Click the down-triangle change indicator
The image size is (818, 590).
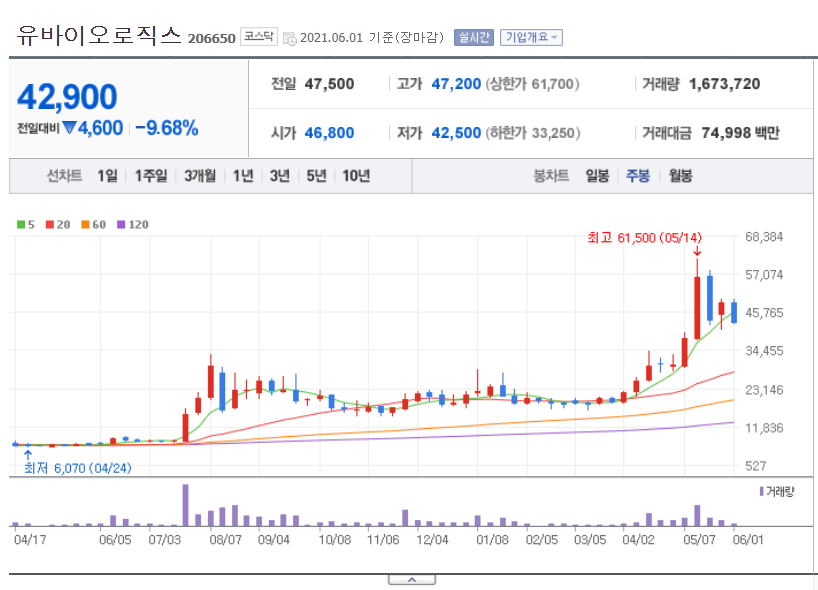[x=69, y=127]
